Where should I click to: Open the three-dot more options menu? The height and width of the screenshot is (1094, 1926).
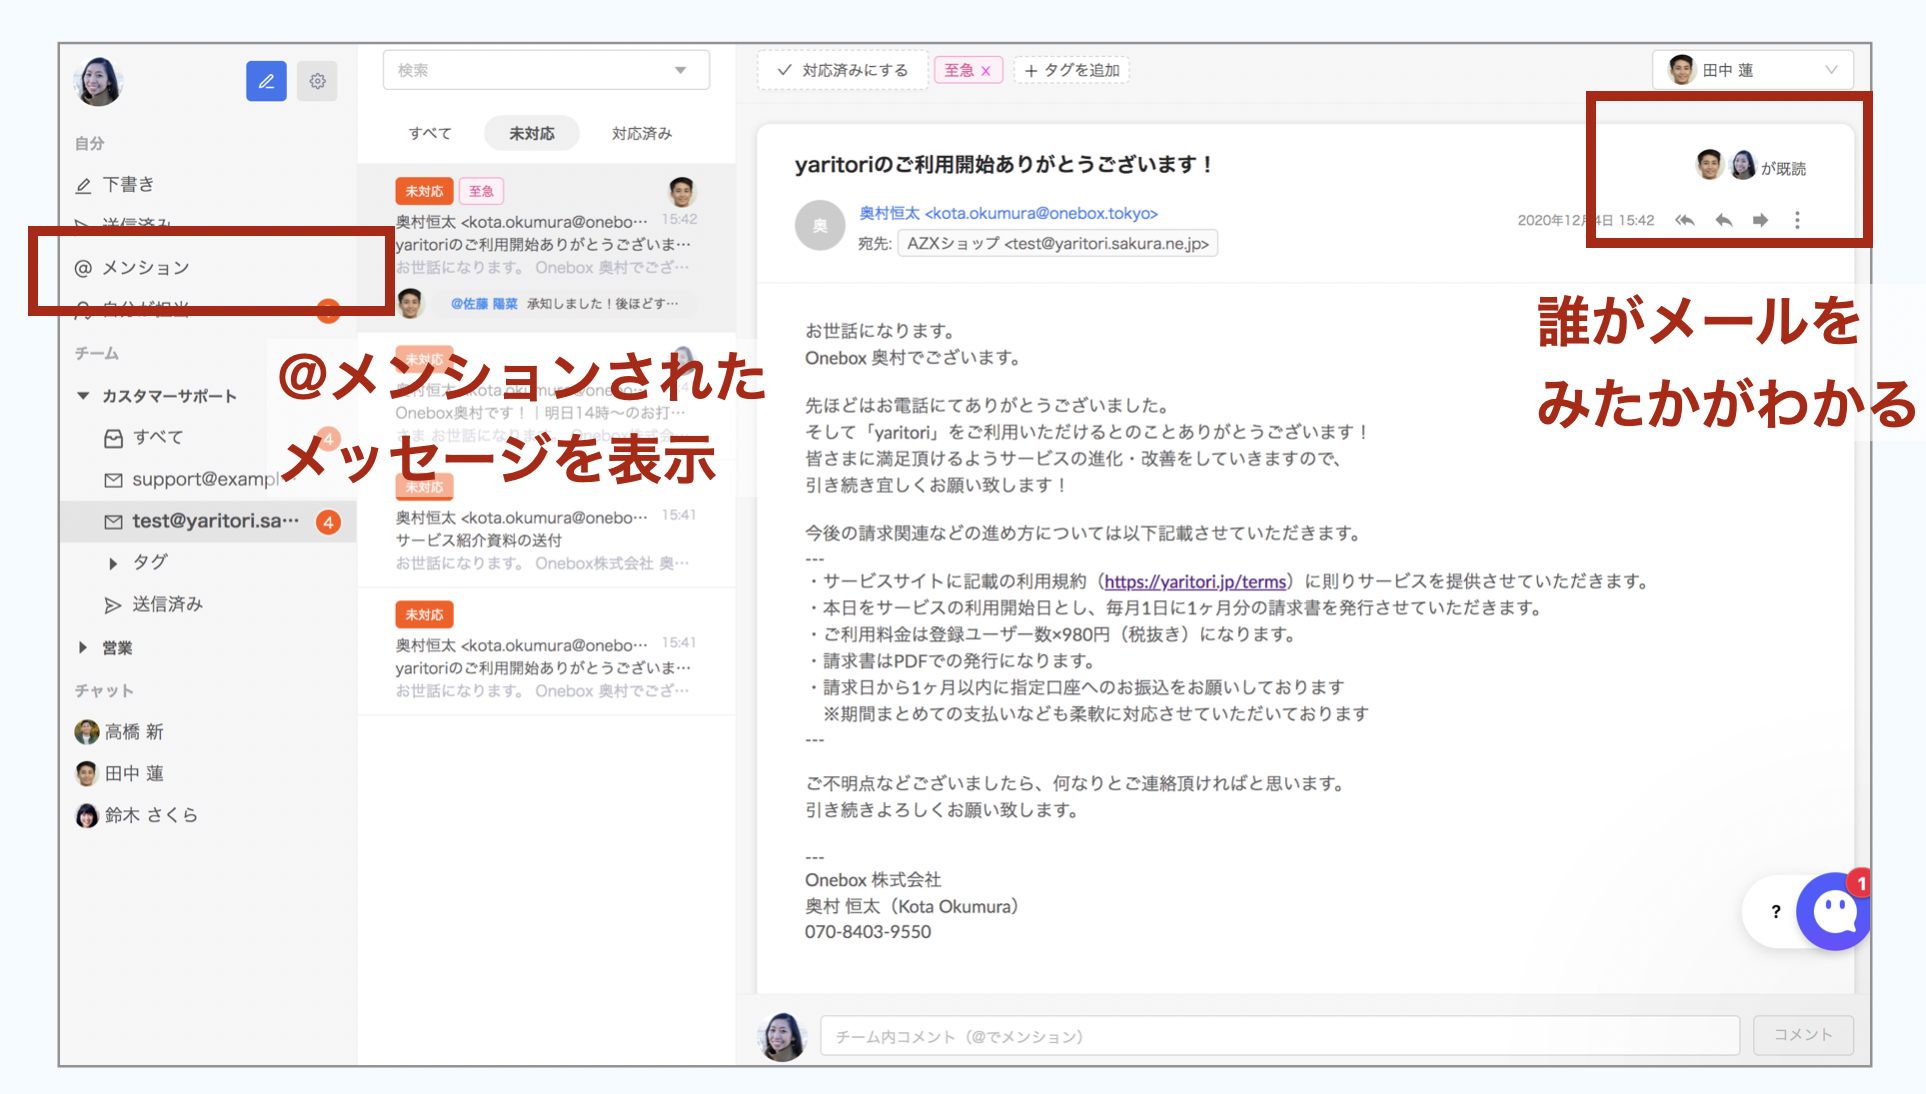coord(1797,220)
